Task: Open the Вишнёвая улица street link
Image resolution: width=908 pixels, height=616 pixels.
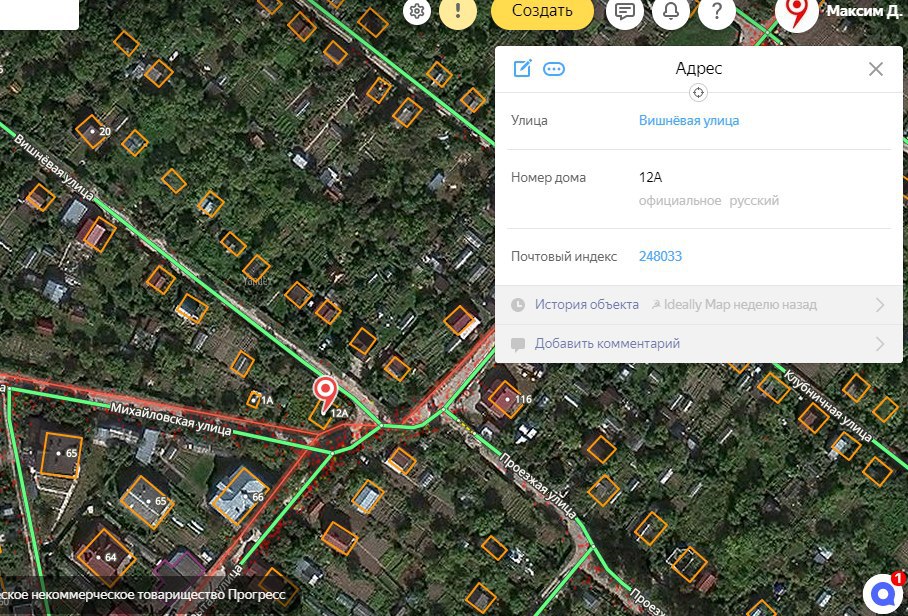Action: pyautogui.click(x=689, y=120)
